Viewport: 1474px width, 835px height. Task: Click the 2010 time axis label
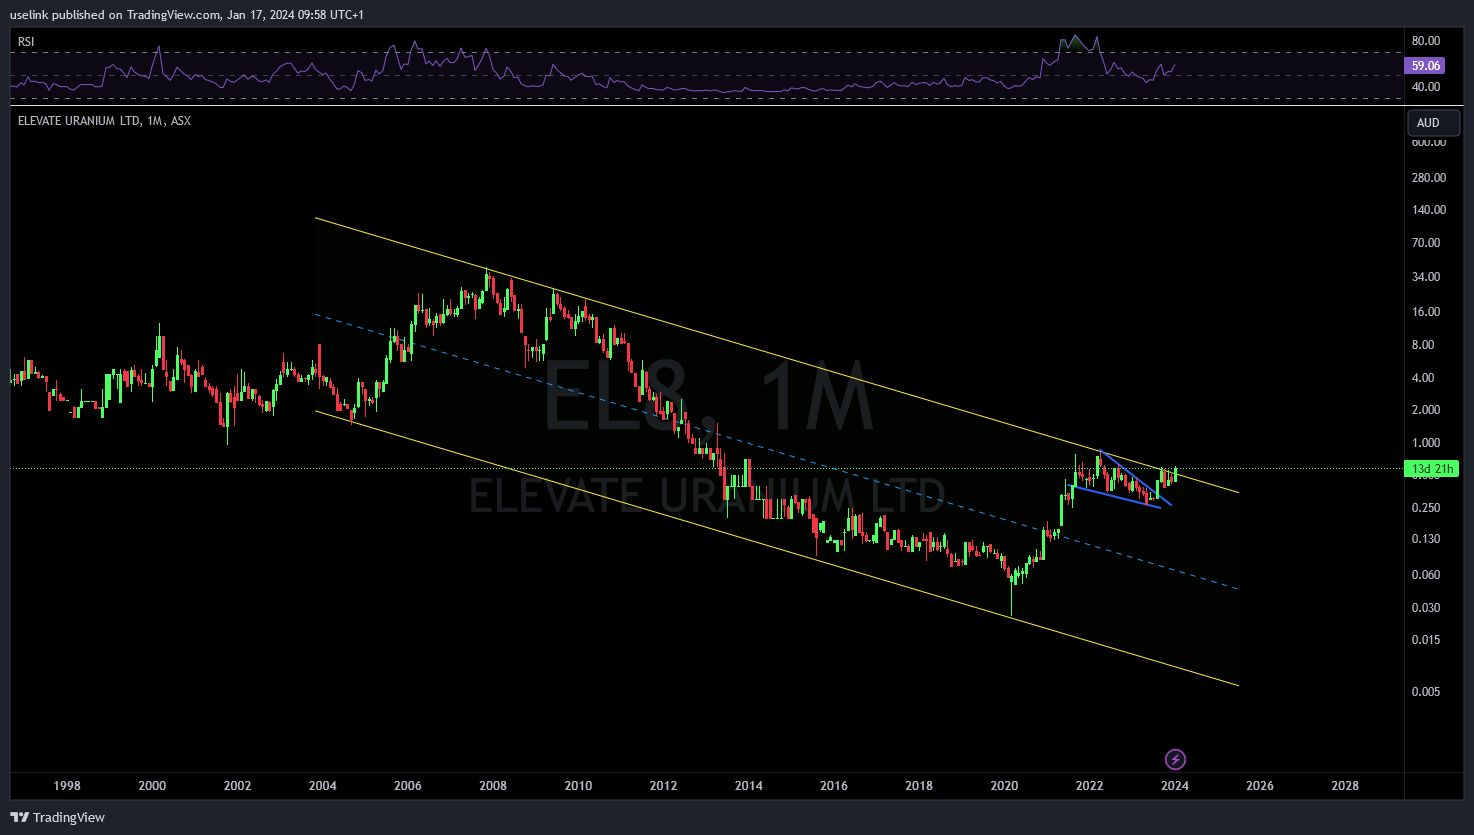click(x=578, y=786)
